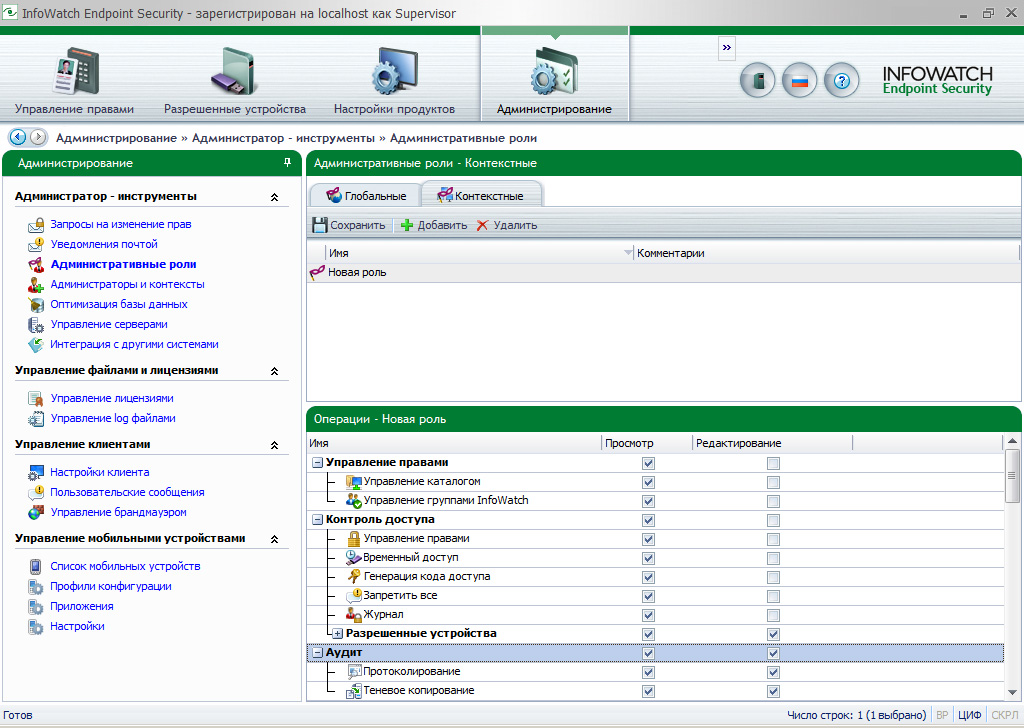Select the Контекстные tab
Image resolution: width=1024 pixels, height=728 pixels.
click(481, 196)
